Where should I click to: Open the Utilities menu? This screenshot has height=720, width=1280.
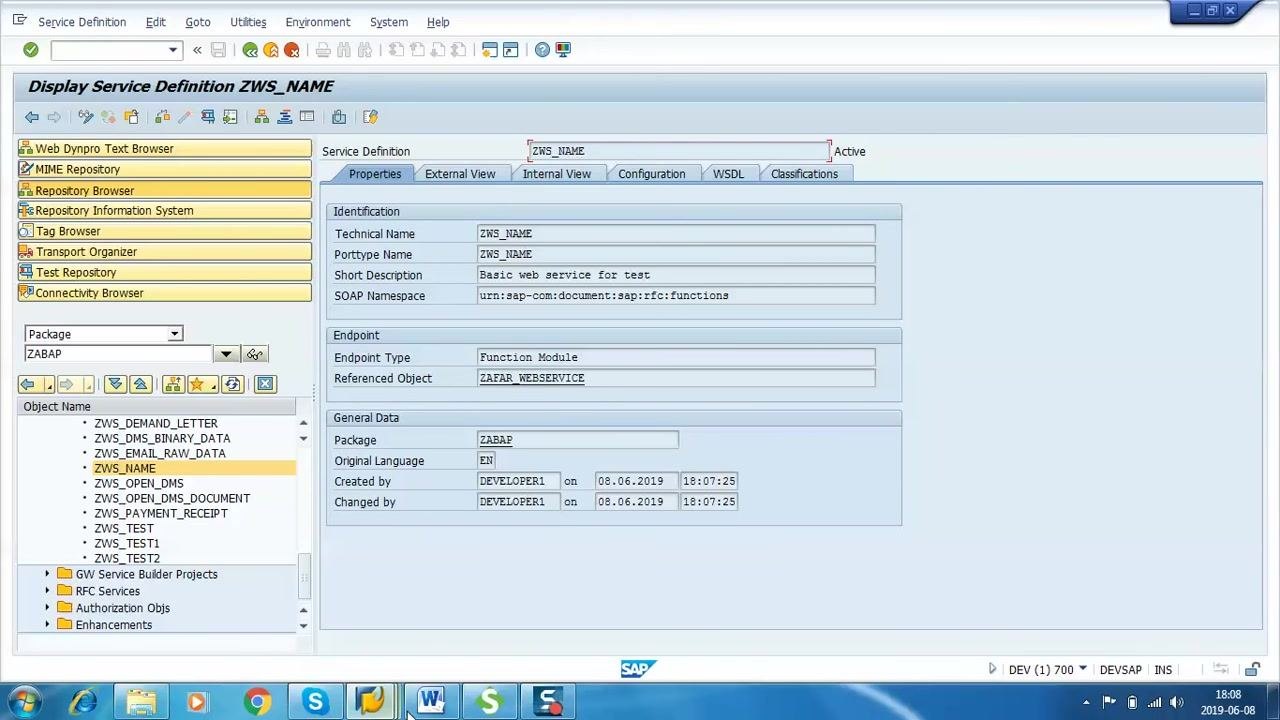click(x=248, y=22)
